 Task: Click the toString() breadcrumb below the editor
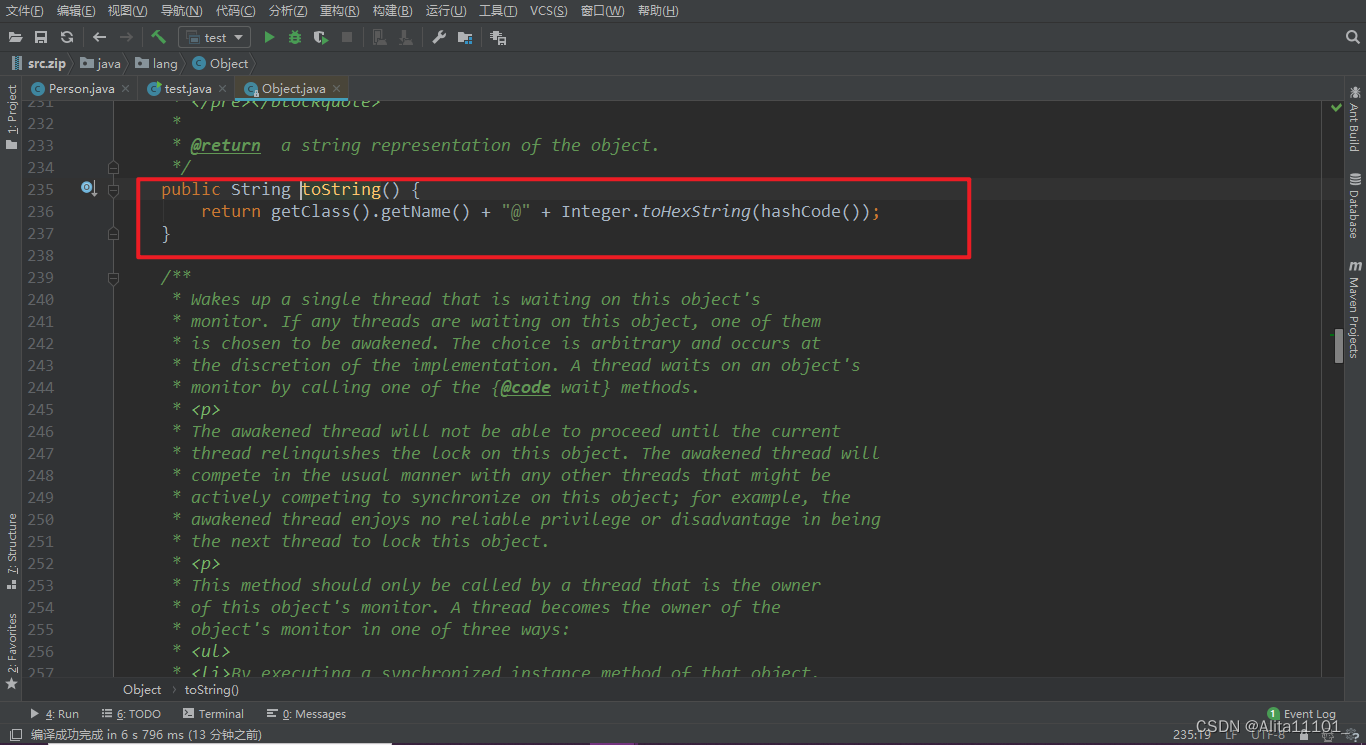[x=212, y=689]
